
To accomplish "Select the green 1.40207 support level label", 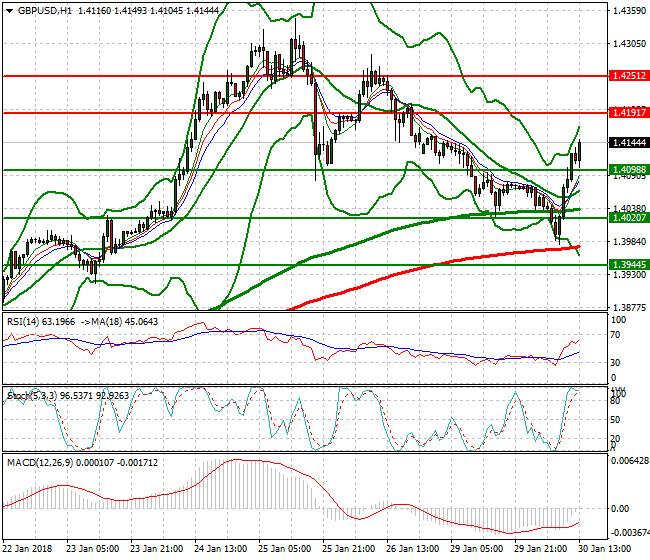I will click(629, 217).
